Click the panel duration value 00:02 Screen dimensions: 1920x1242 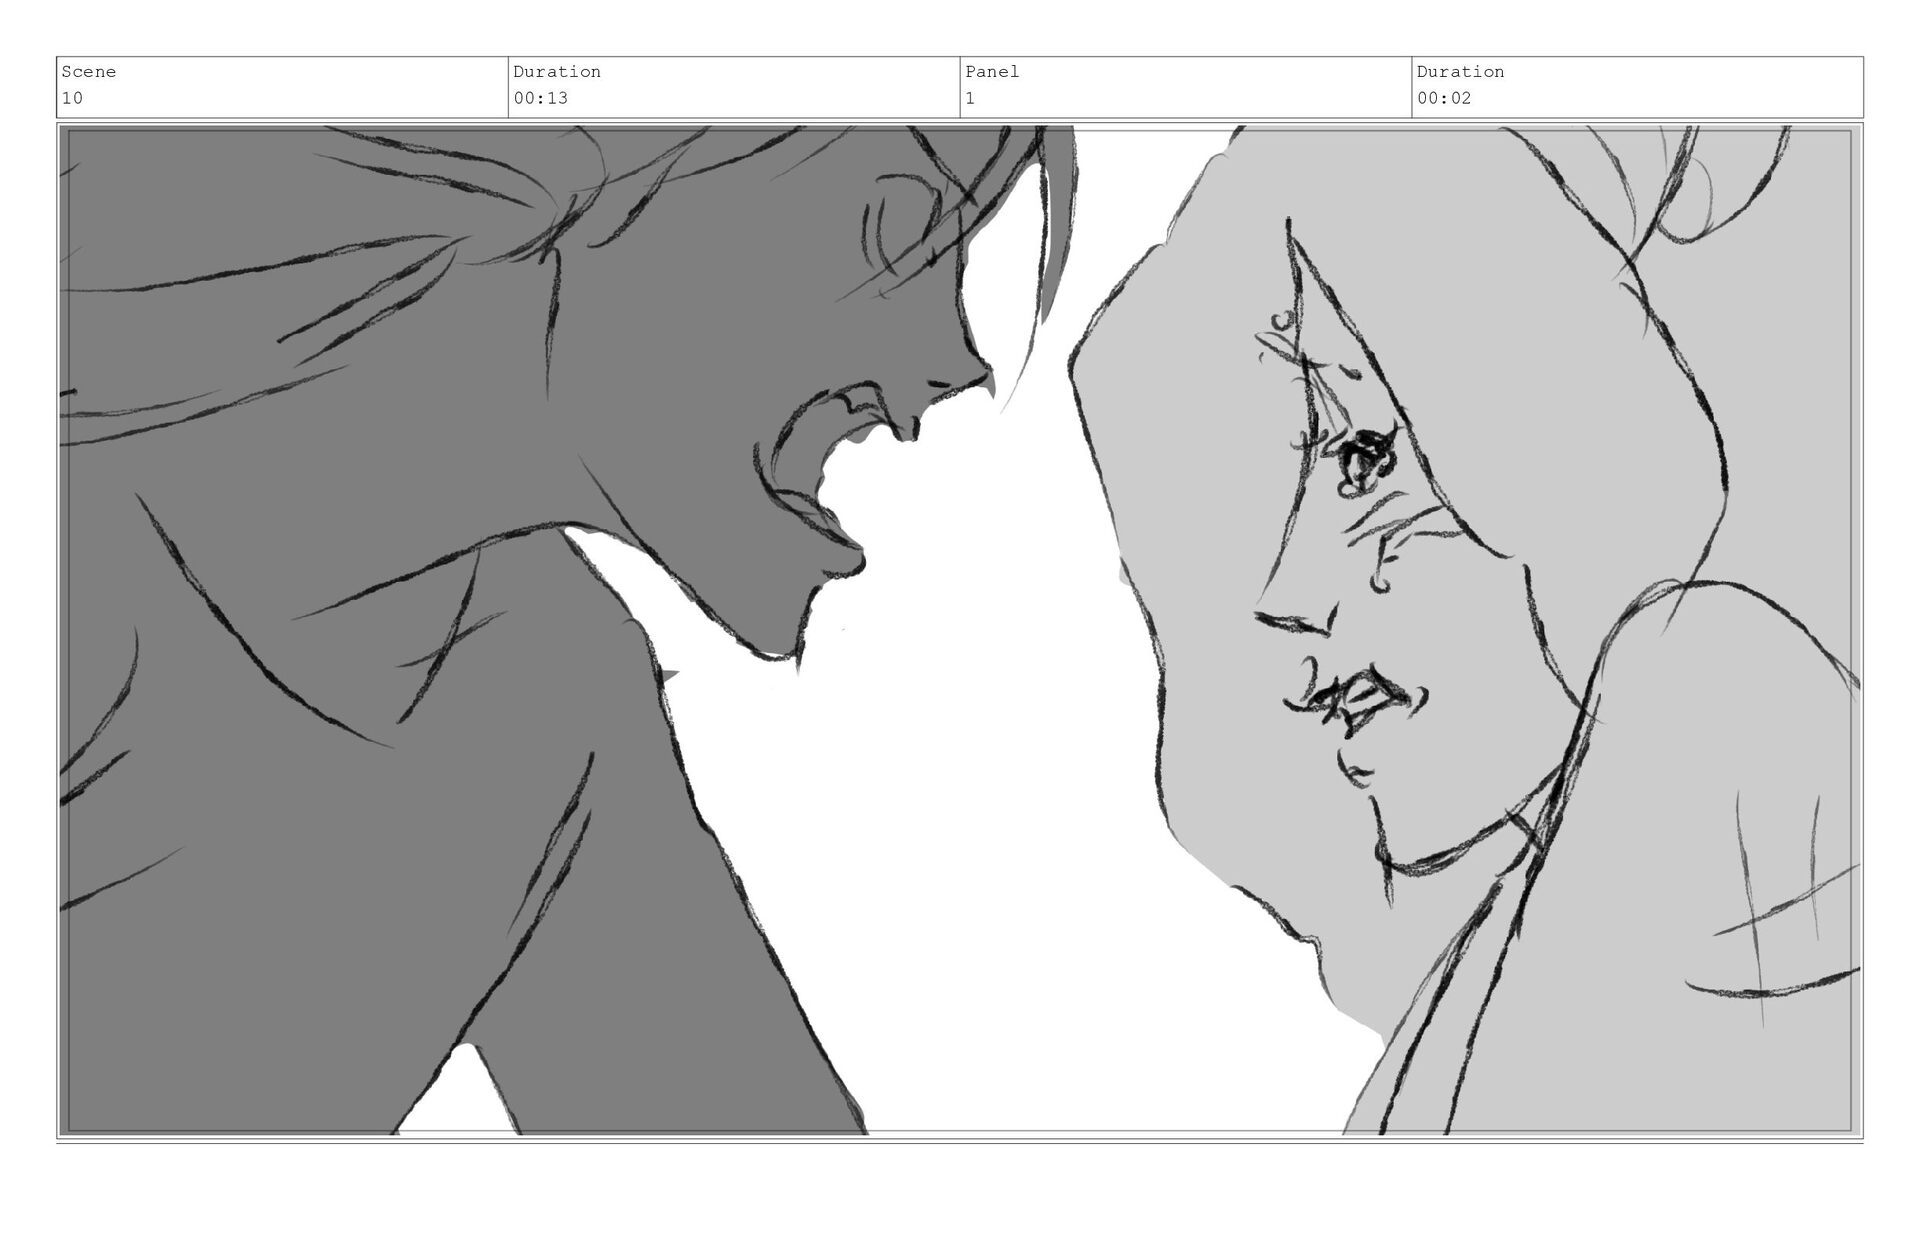(1443, 98)
